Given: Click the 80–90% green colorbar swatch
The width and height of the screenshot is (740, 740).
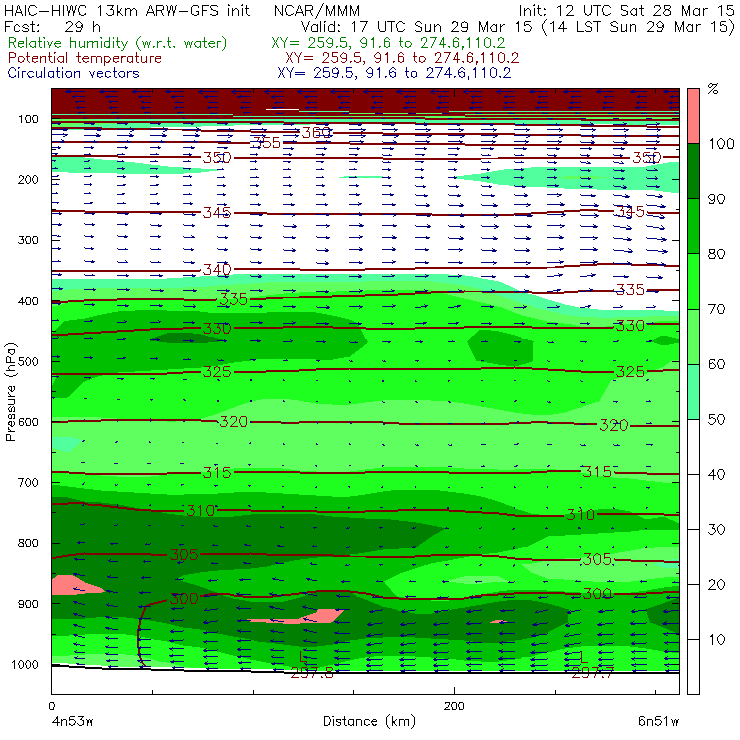Looking at the screenshot, I should click(693, 226).
